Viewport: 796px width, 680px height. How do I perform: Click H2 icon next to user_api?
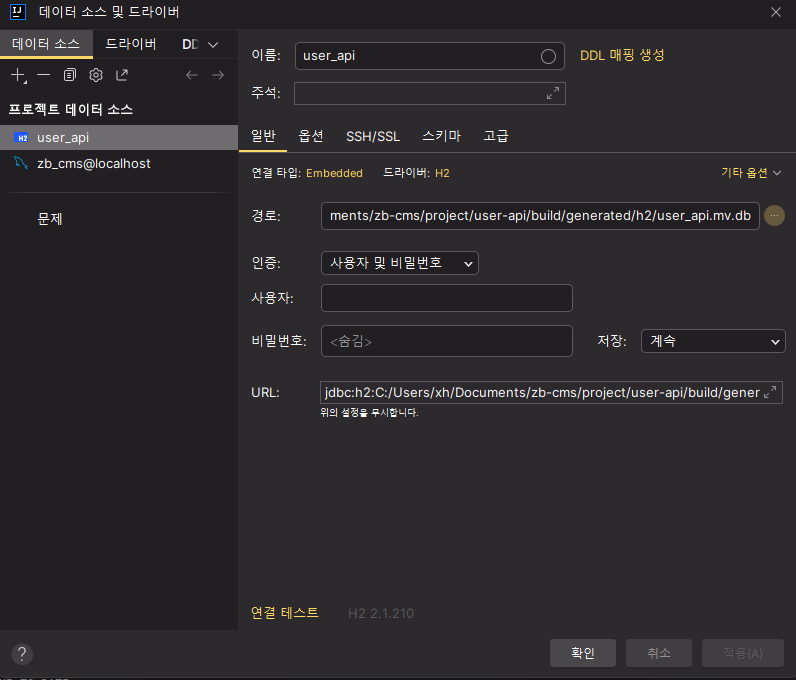[x=21, y=138]
